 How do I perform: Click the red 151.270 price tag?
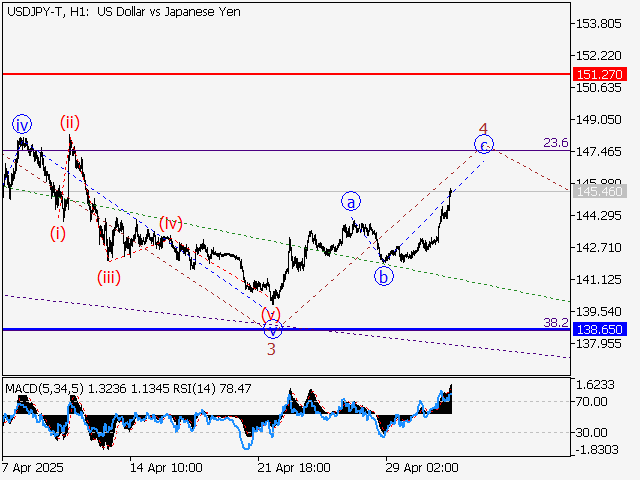click(x=600, y=75)
